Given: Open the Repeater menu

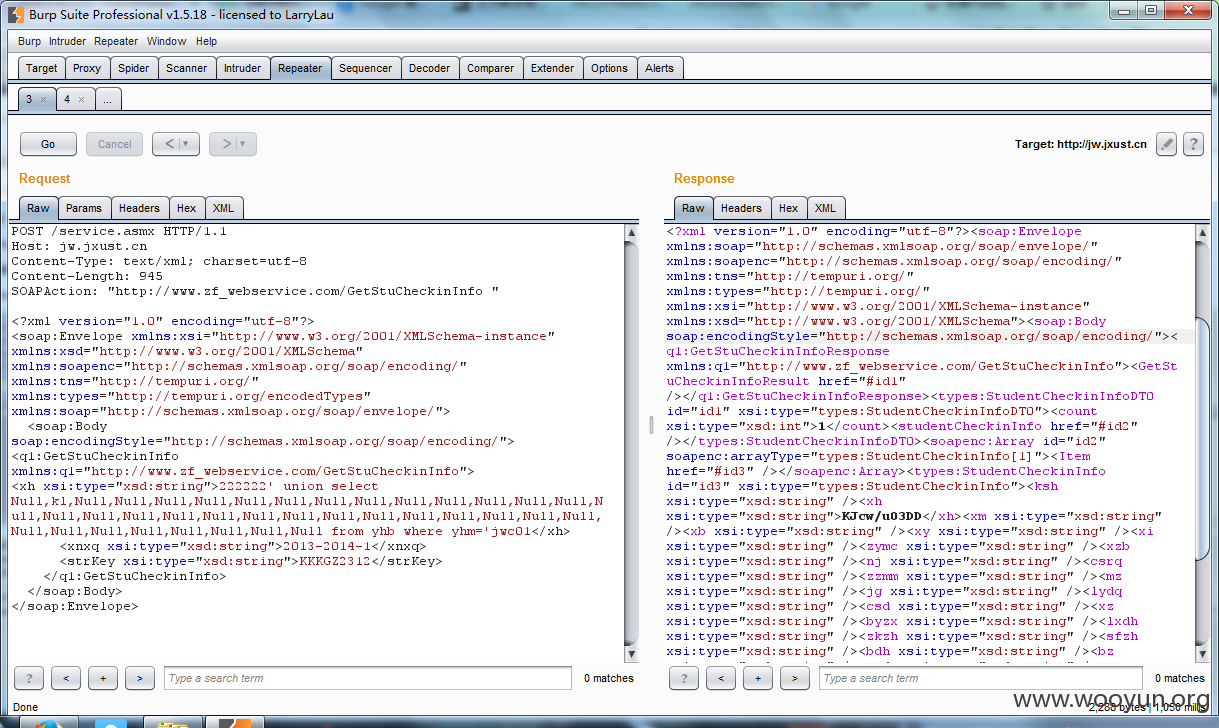Looking at the screenshot, I should click(x=116, y=41).
